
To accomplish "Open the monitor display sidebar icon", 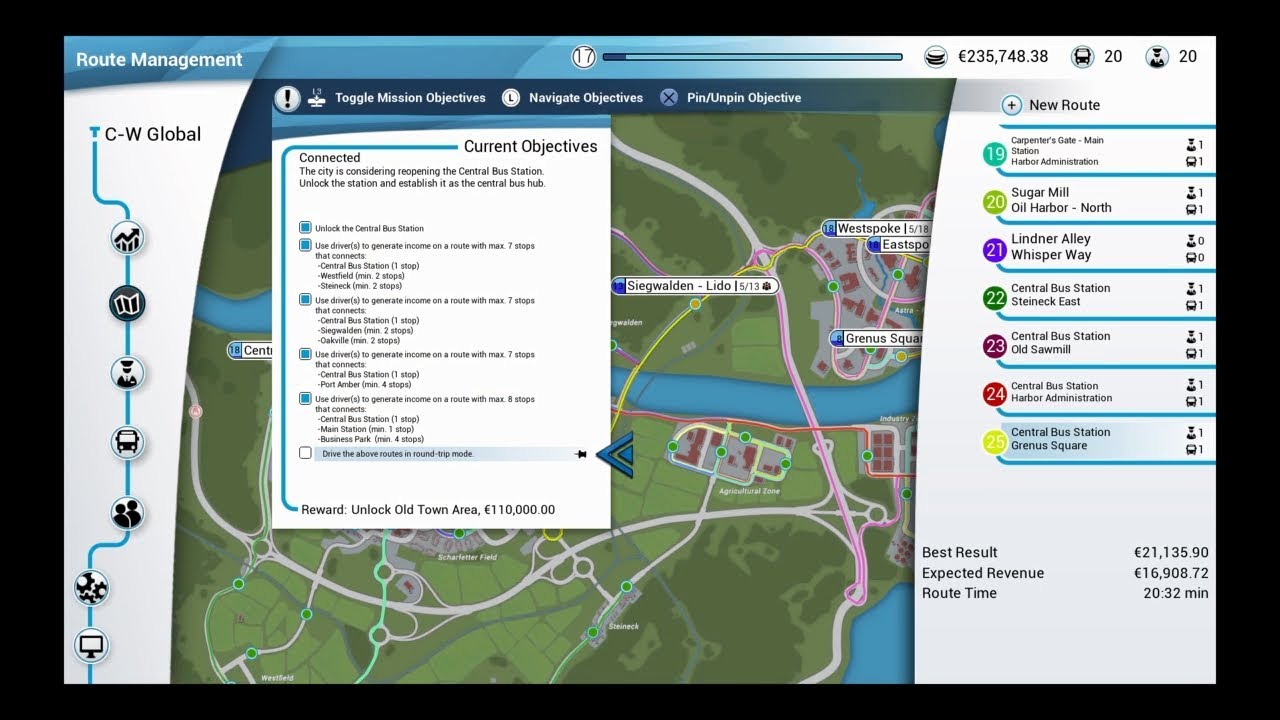I will 92,645.
